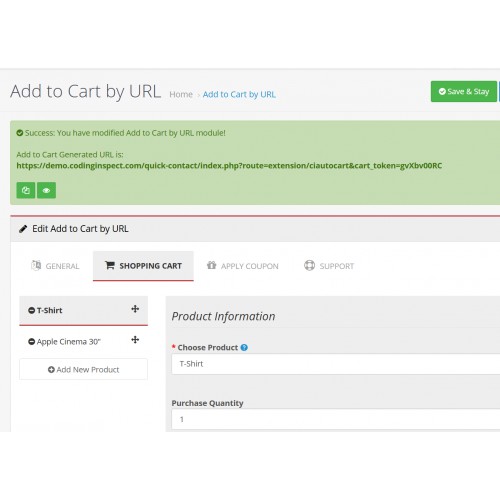Grab the move handle beside Apple Cinema 30"
The height and width of the screenshot is (500, 500).
[x=135, y=340]
